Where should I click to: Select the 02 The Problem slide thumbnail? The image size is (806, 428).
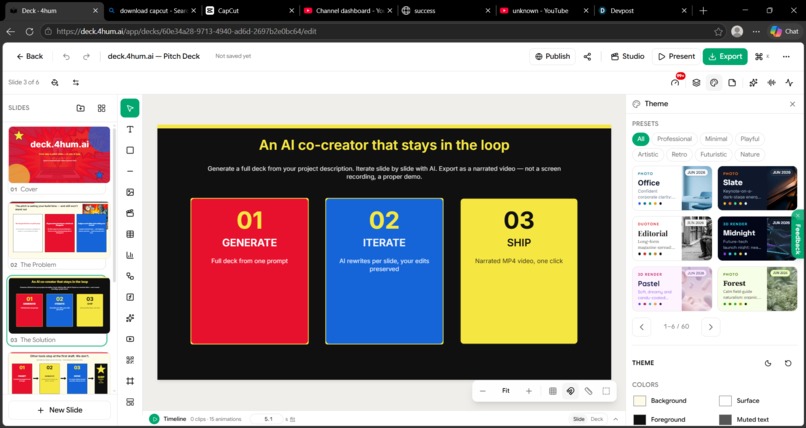[x=59, y=230]
